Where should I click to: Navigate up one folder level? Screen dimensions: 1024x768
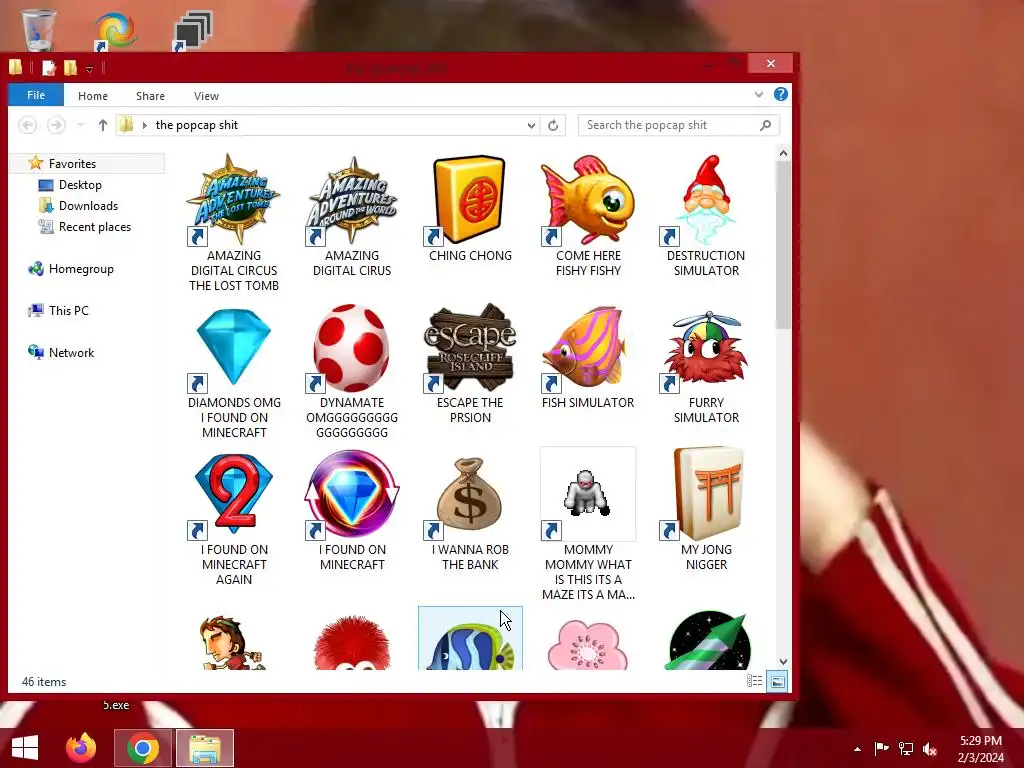[103, 125]
